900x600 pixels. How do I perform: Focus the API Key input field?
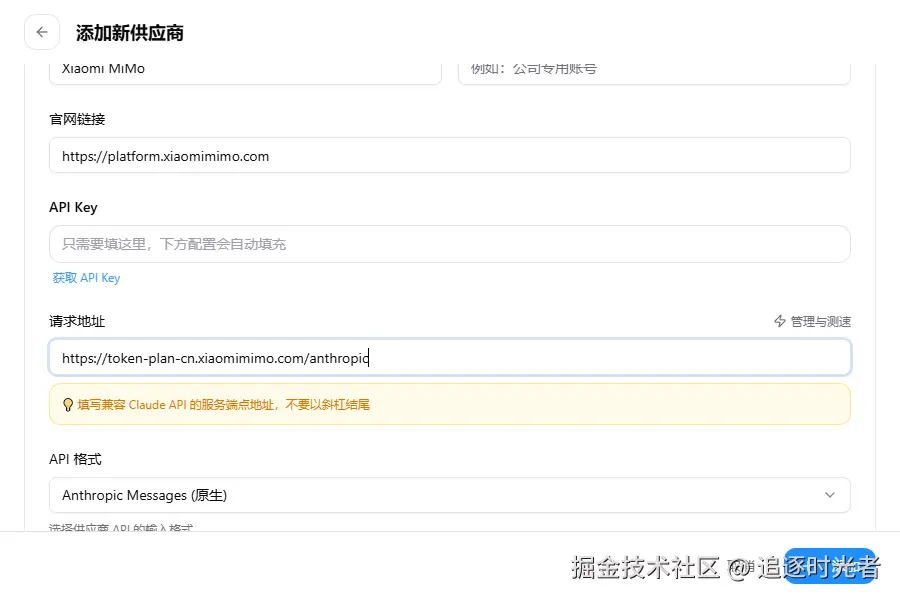(x=450, y=244)
